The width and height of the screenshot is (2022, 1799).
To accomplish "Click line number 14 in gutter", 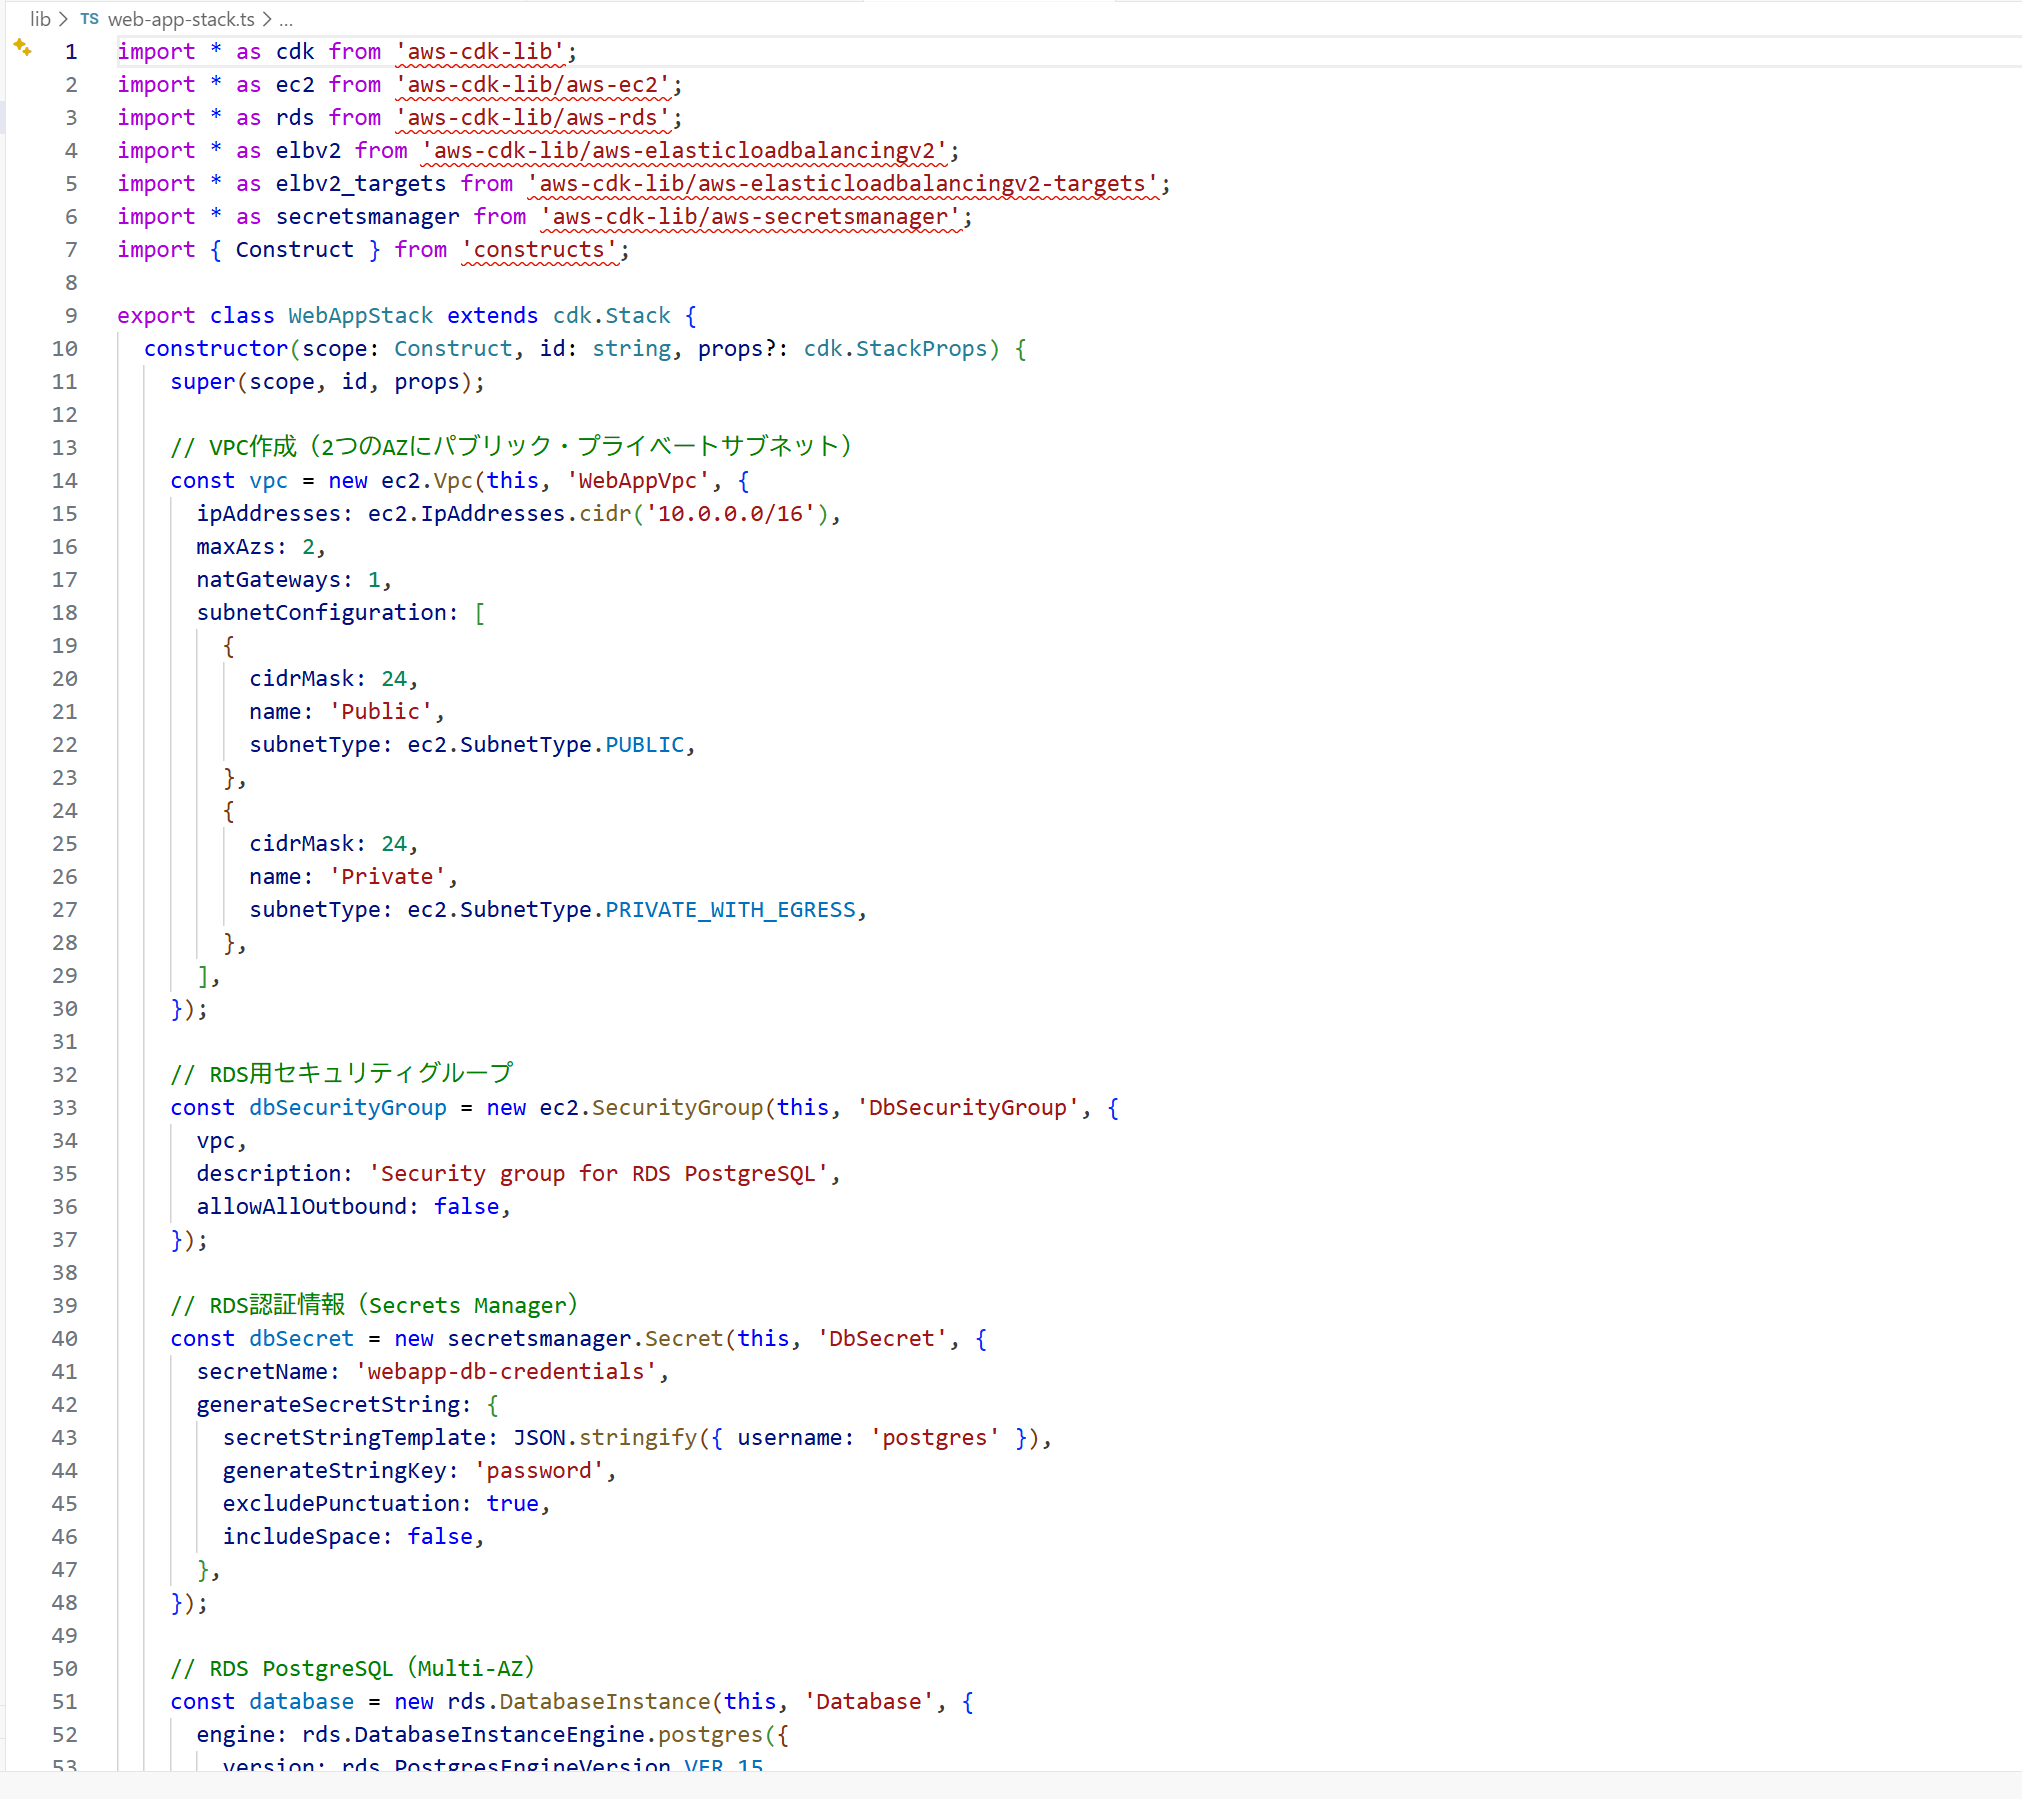I will (65, 480).
